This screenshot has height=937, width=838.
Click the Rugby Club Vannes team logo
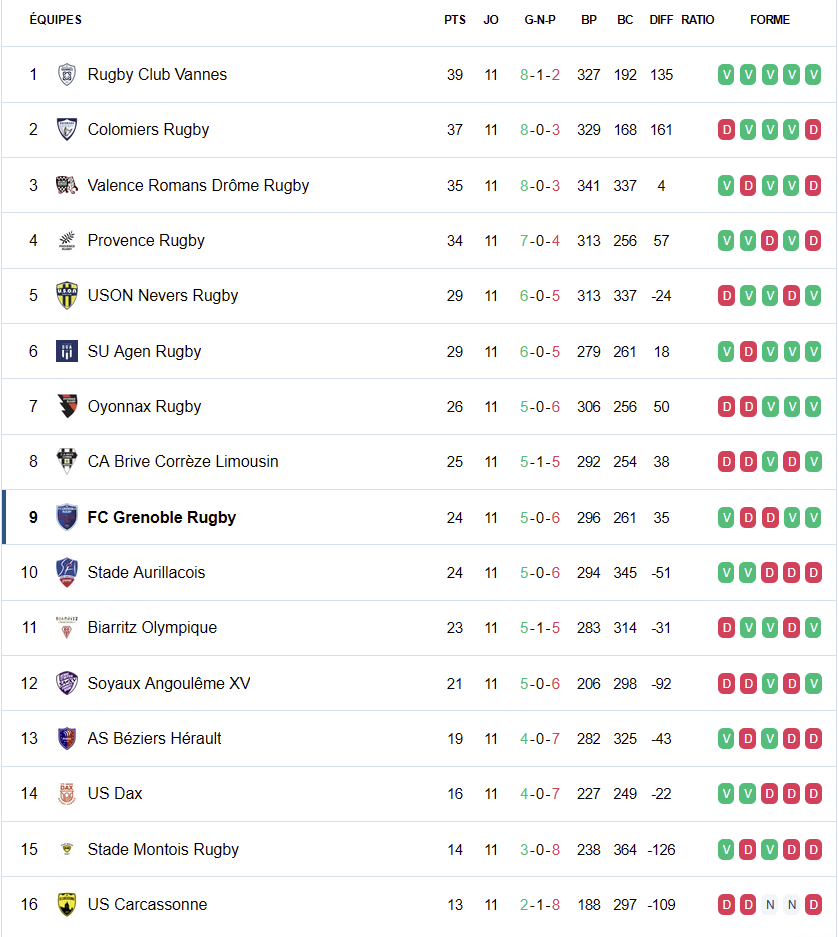(x=67, y=75)
